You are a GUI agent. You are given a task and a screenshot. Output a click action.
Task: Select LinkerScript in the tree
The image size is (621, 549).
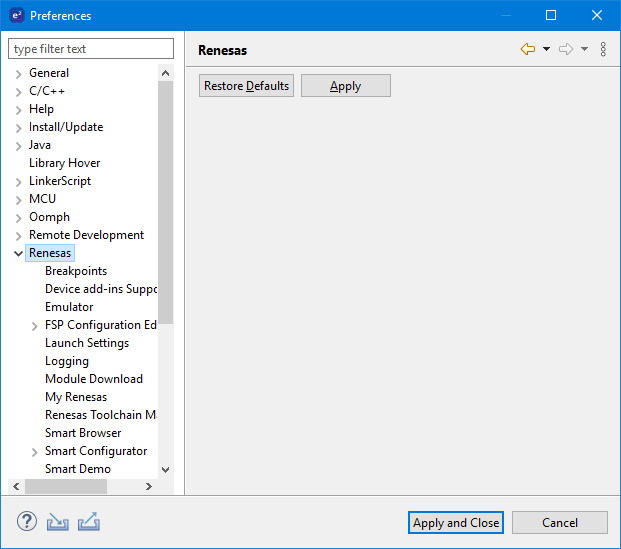(60, 181)
